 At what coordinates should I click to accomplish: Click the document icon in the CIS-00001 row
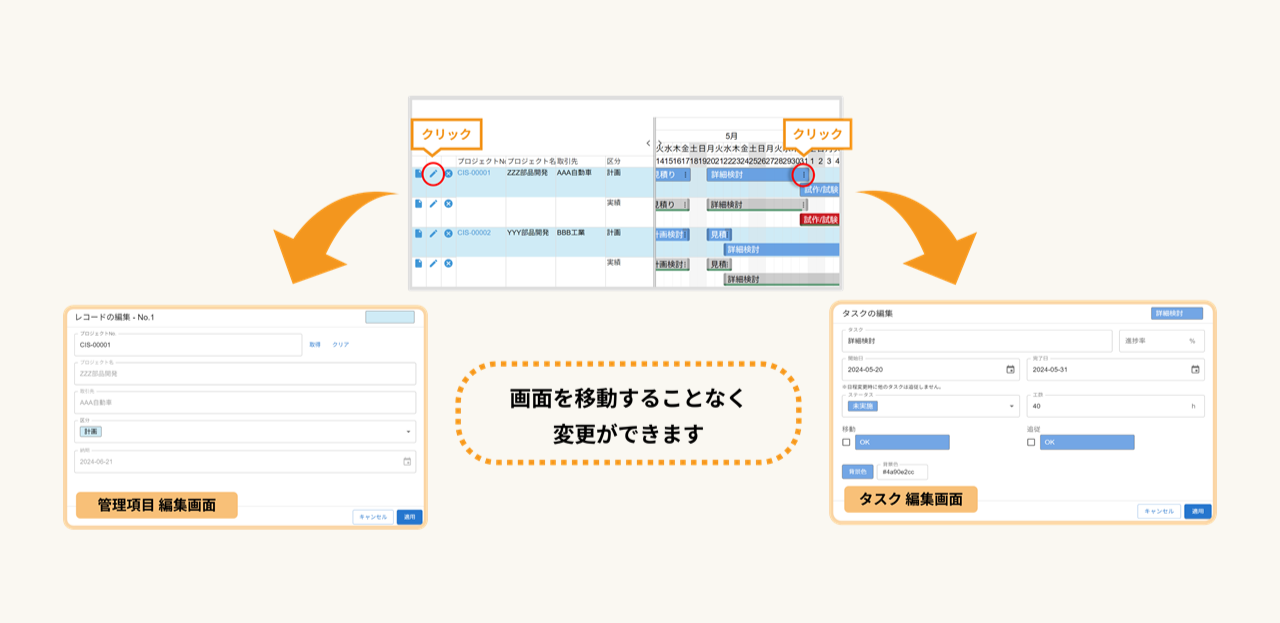click(x=418, y=174)
